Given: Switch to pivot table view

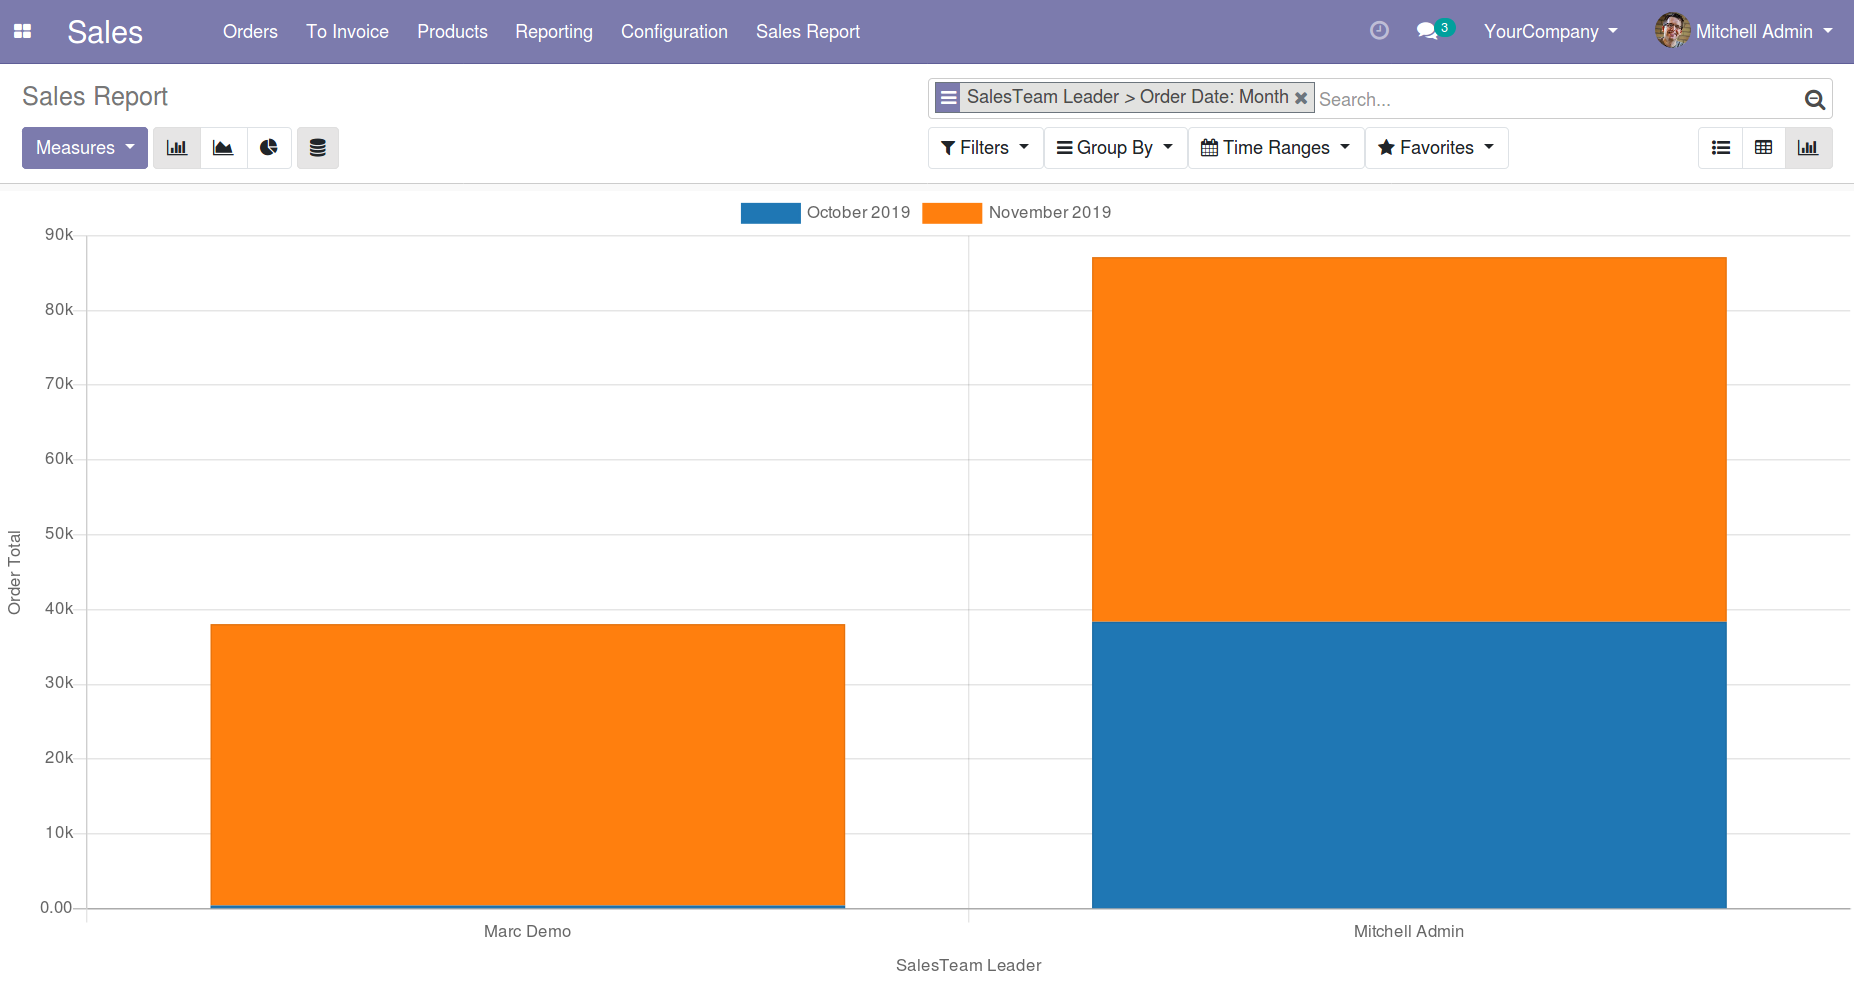Looking at the screenshot, I should point(1764,147).
